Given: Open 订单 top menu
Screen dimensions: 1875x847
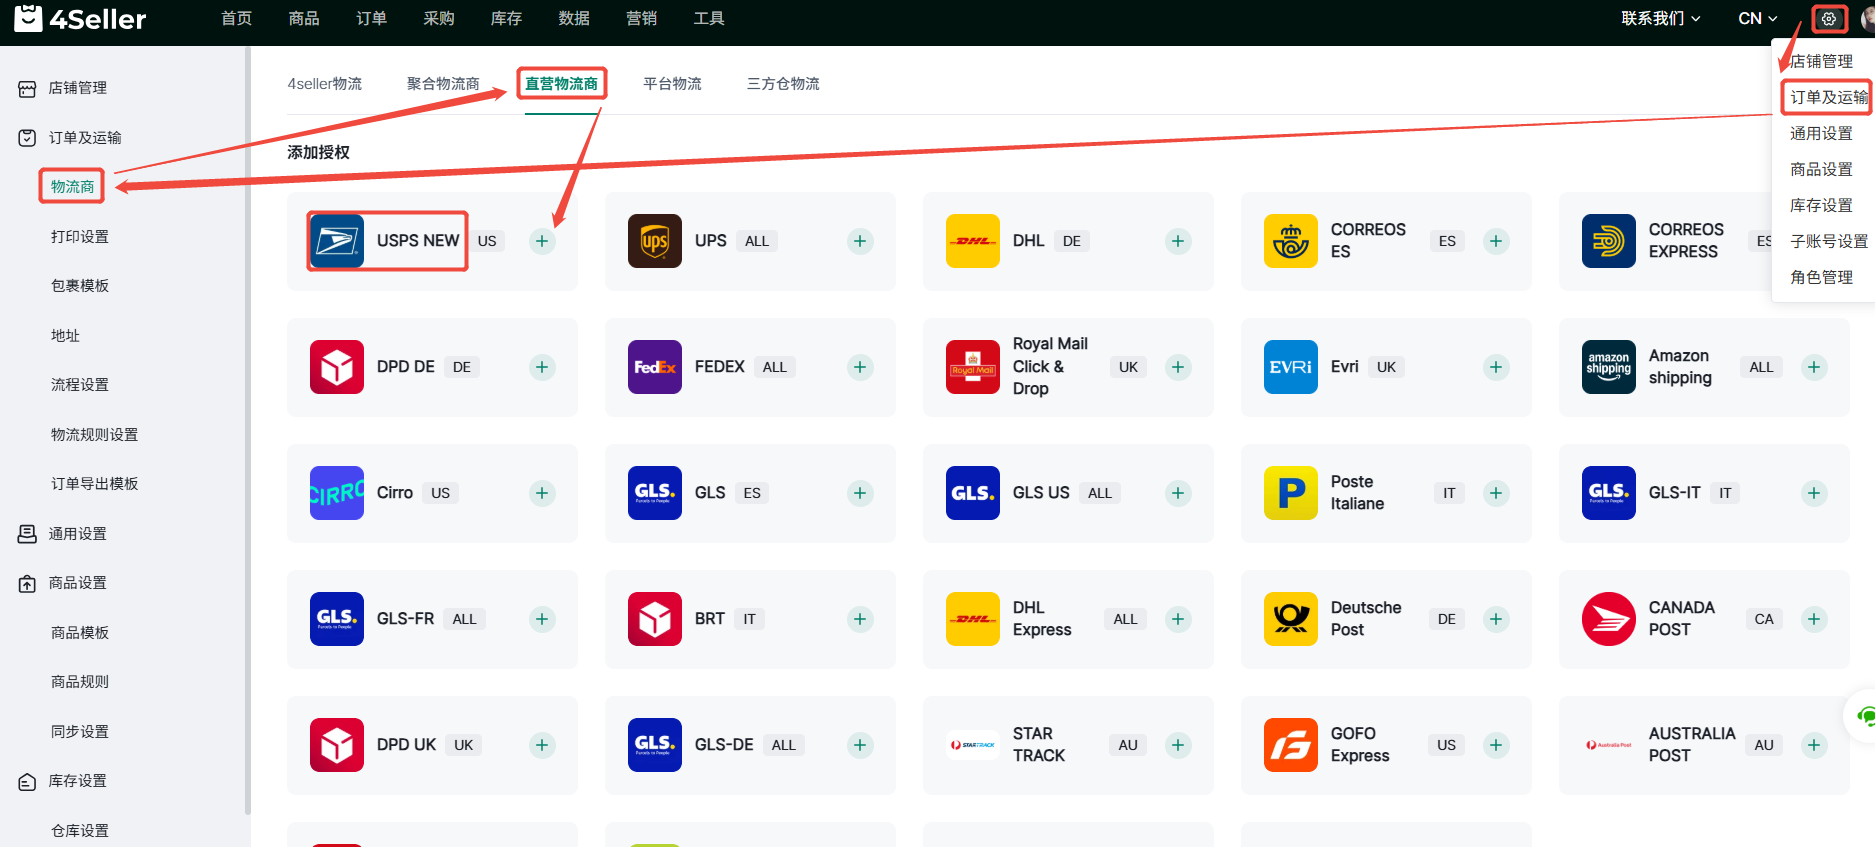Looking at the screenshot, I should coord(372,19).
